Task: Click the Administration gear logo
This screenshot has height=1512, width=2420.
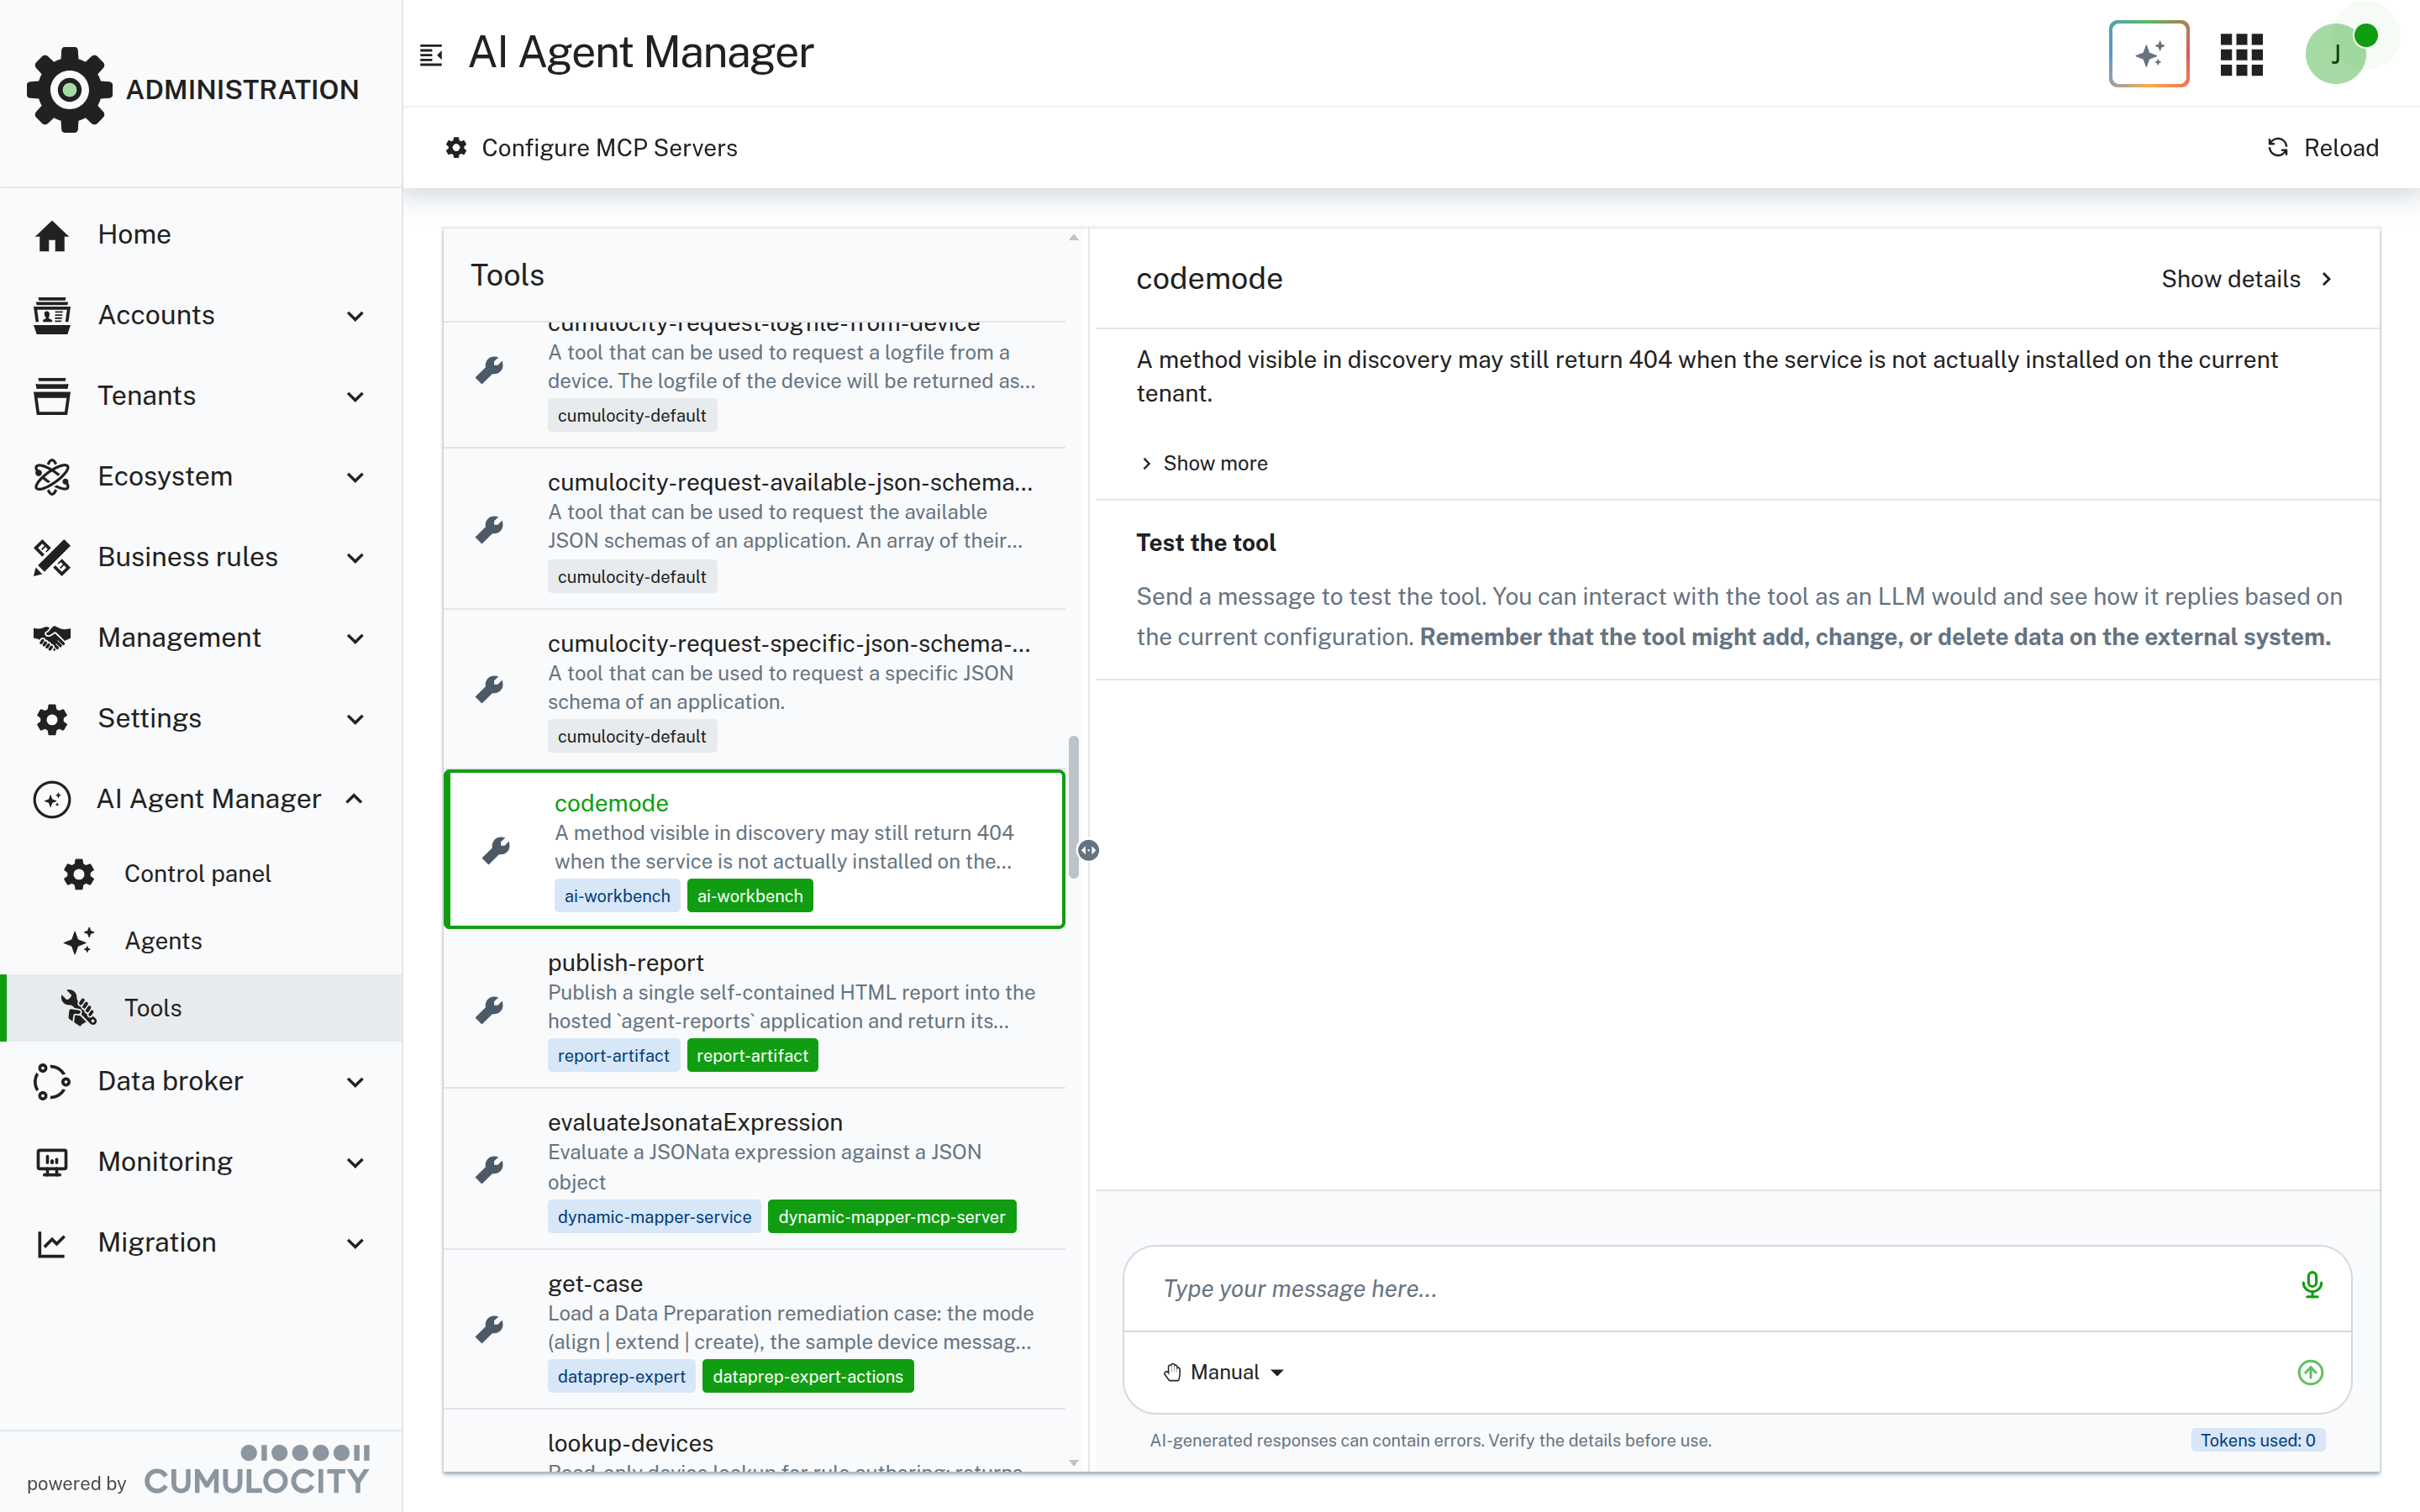Action: (69, 89)
